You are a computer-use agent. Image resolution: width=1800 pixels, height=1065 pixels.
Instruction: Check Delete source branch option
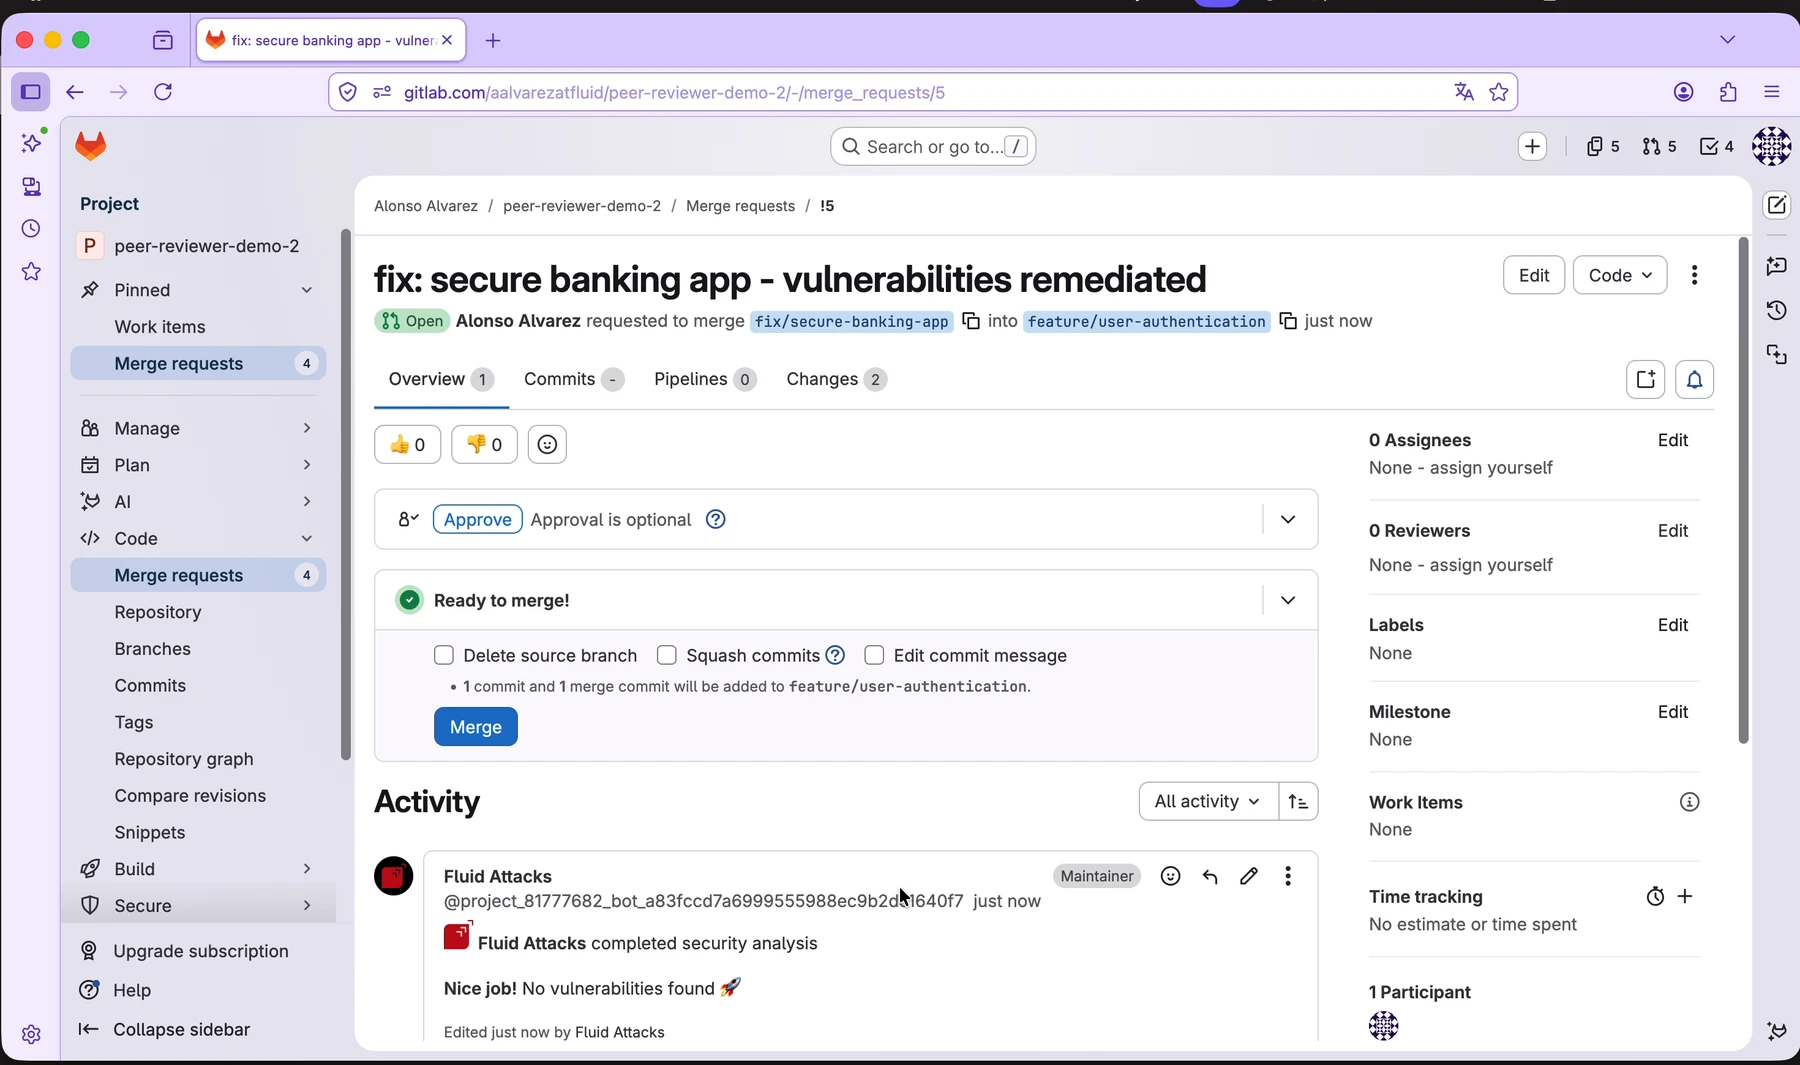tap(444, 655)
